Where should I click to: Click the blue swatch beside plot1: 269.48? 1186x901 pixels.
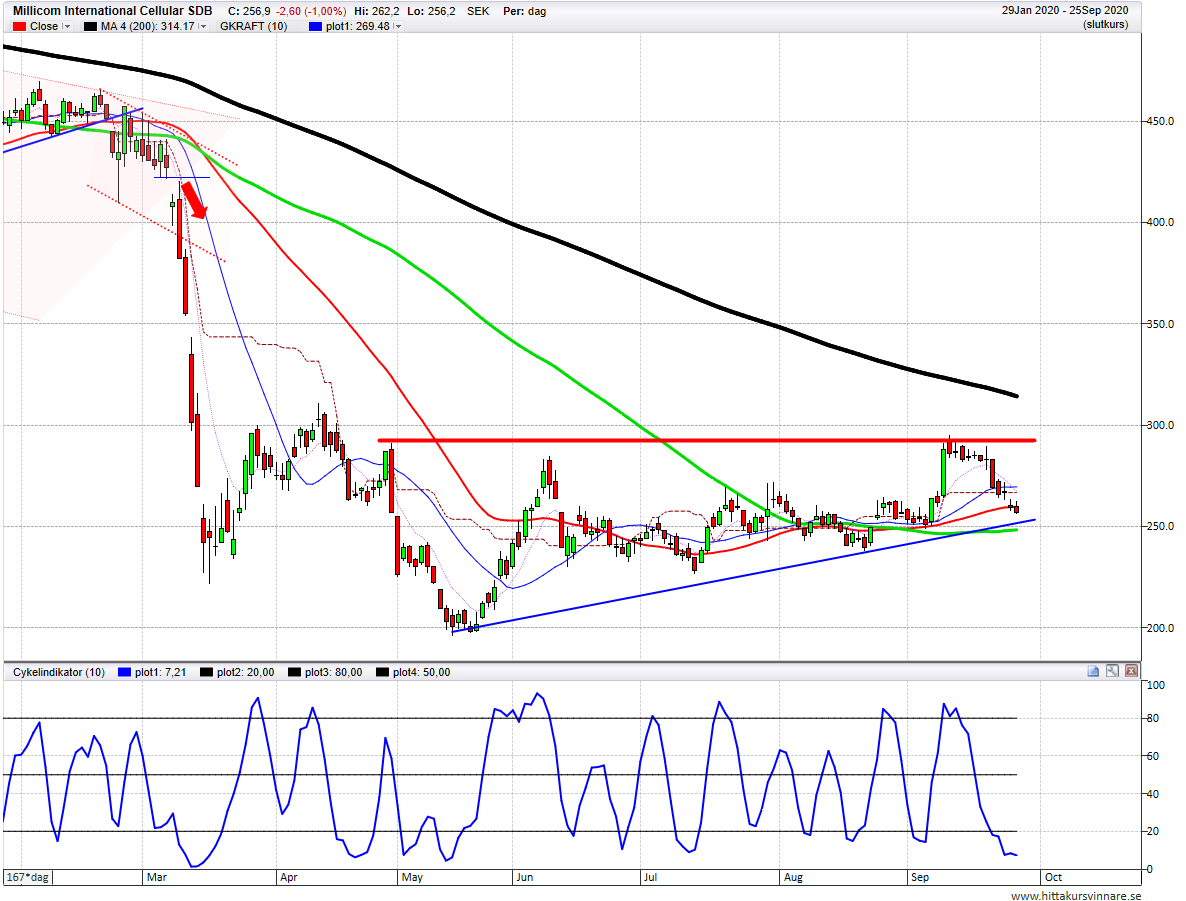point(315,26)
